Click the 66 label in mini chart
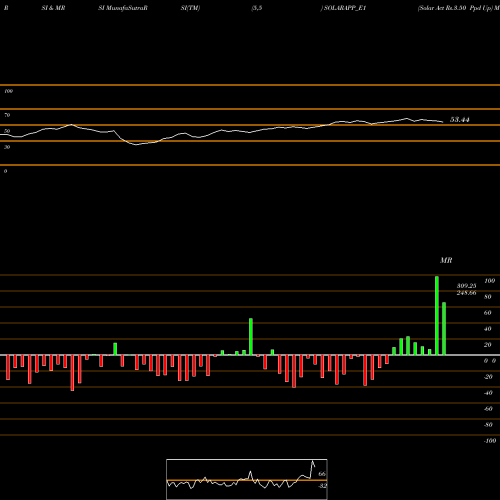Screen dimensions: 500x500 pos(322,474)
